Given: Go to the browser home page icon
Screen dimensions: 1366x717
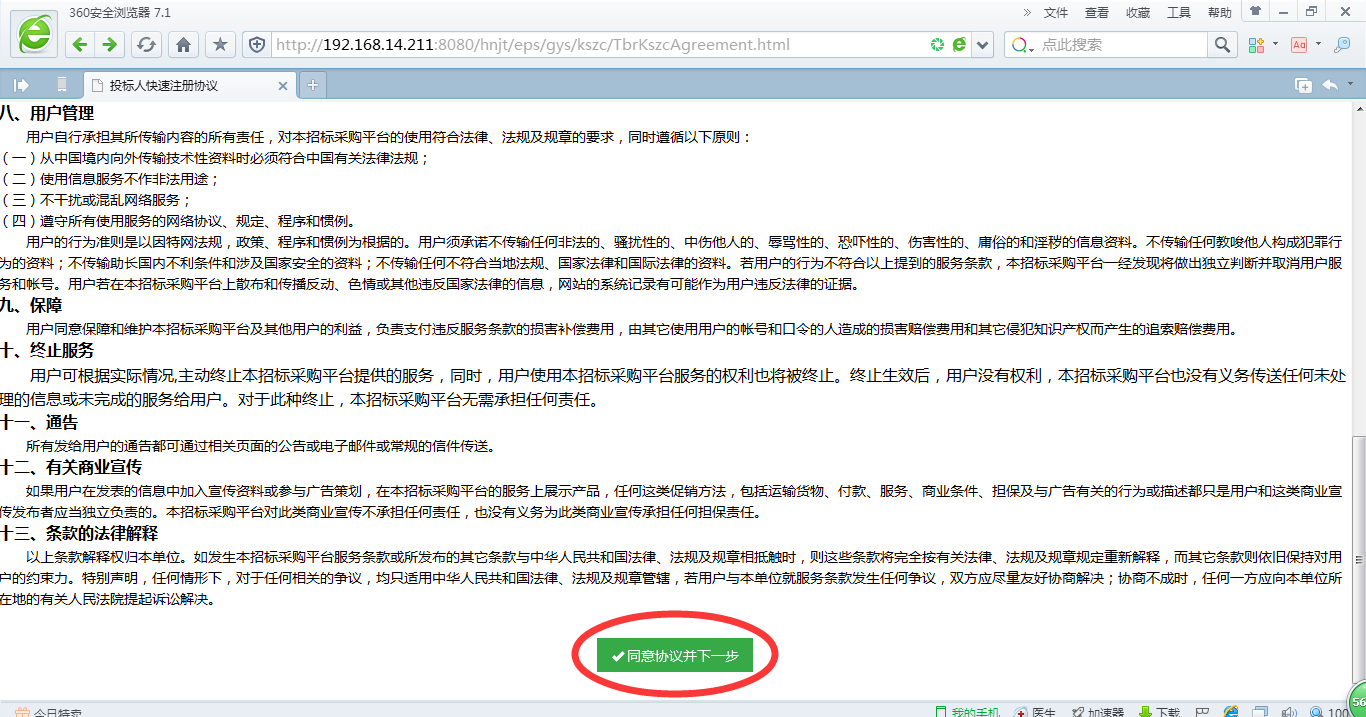Looking at the screenshot, I should [x=183, y=45].
